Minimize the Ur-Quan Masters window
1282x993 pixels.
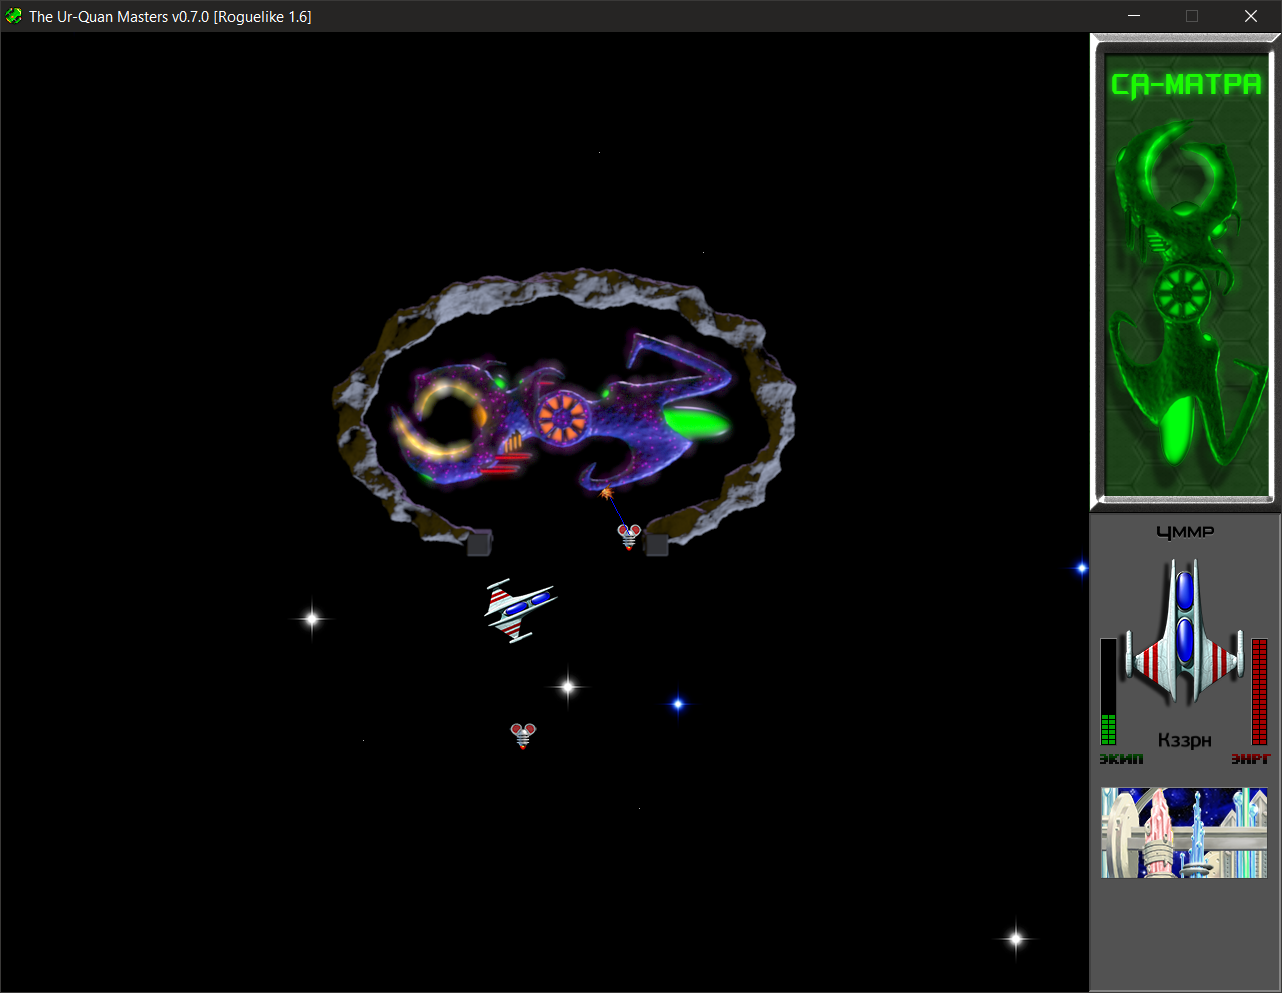pos(1134,16)
